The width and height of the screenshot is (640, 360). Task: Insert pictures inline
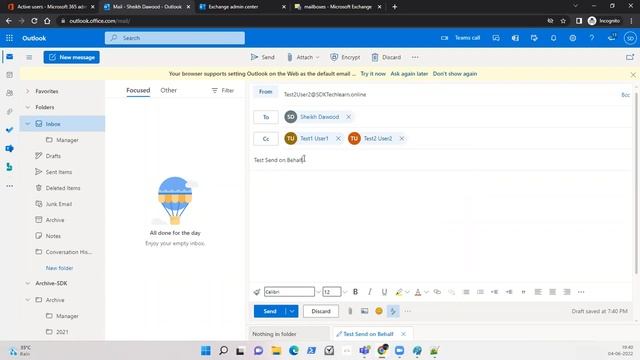(364, 311)
